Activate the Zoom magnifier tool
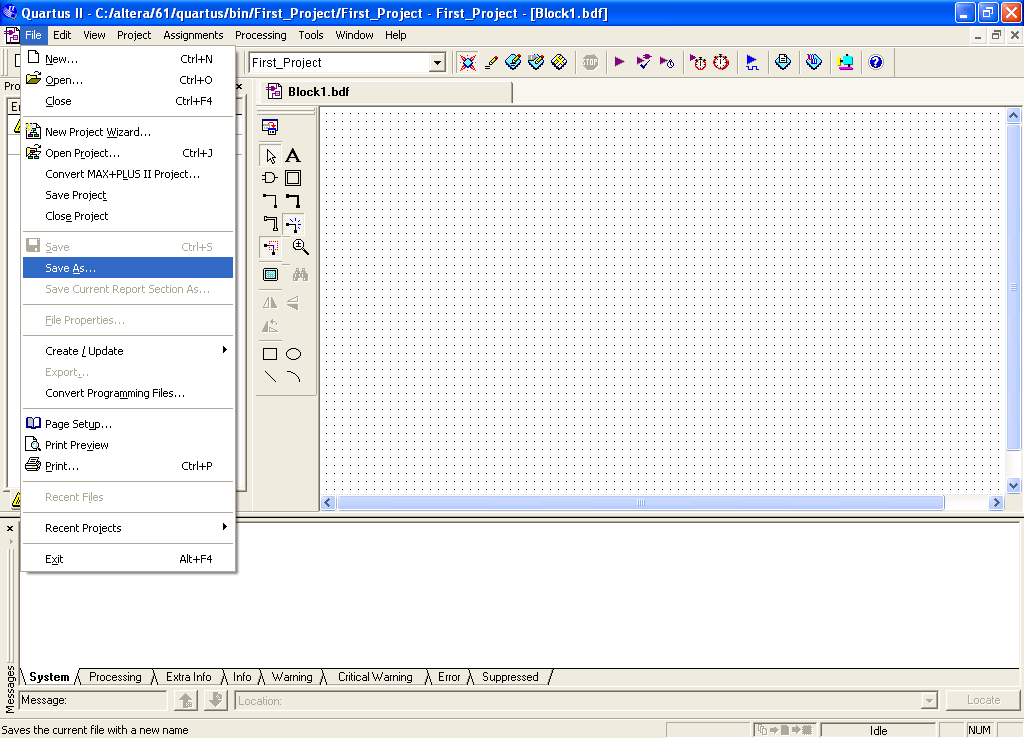The width and height of the screenshot is (1024, 738). (300, 247)
